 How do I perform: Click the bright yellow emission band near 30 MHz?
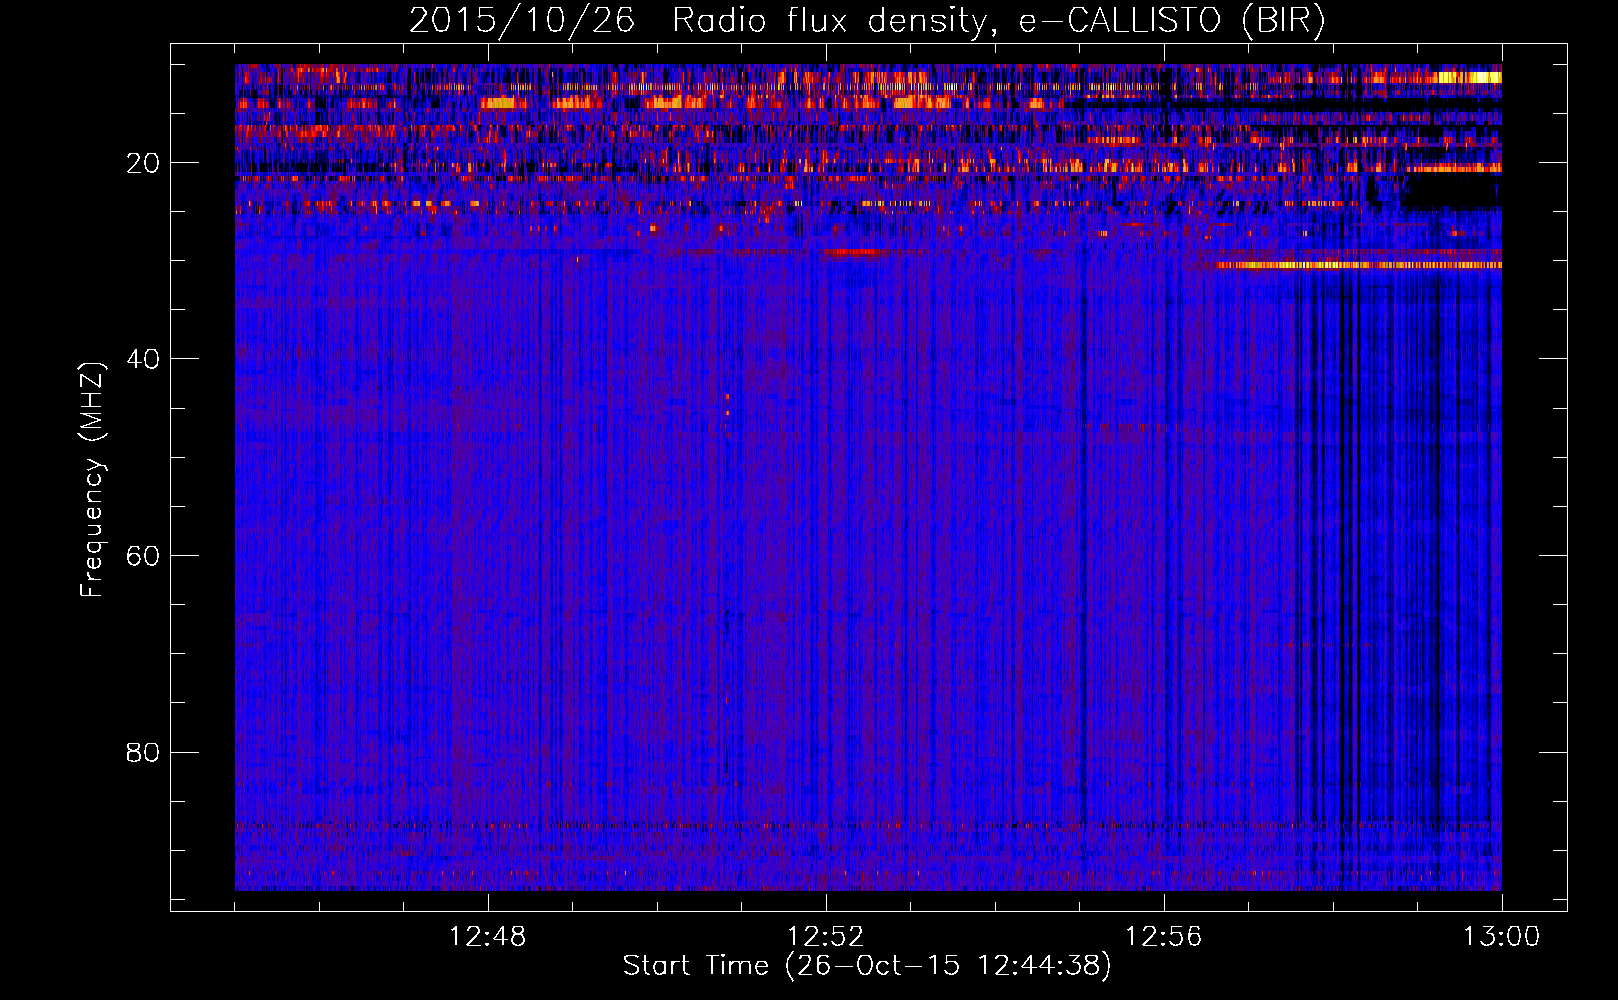click(x=1358, y=265)
